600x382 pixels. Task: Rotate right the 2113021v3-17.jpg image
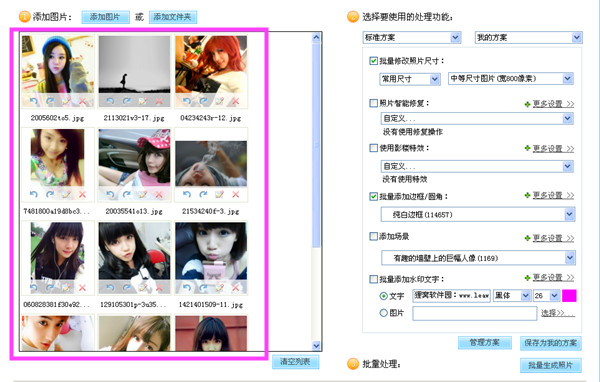[126, 101]
